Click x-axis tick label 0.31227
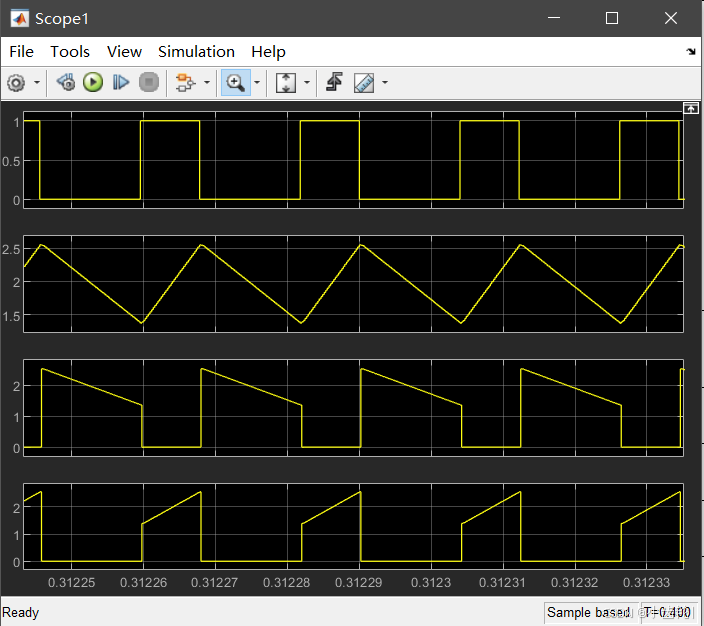Screen dimensions: 704x626 (215, 583)
